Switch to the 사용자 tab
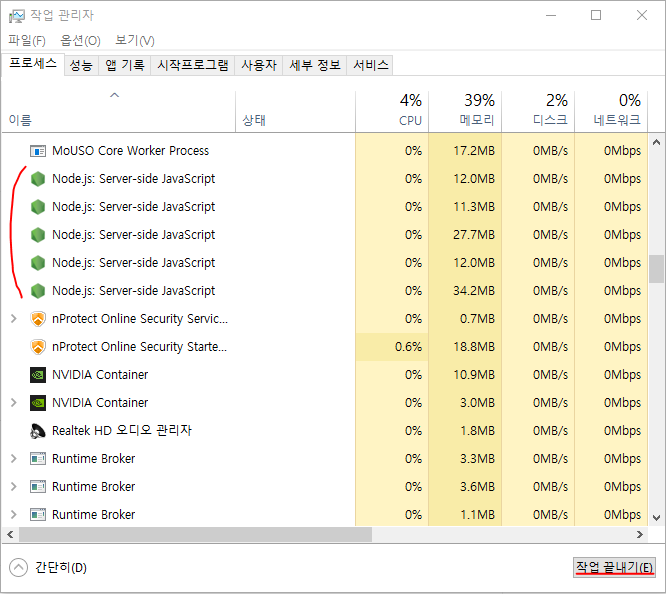Viewport: 666px width, 594px height. pyautogui.click(x=259, y=65)
